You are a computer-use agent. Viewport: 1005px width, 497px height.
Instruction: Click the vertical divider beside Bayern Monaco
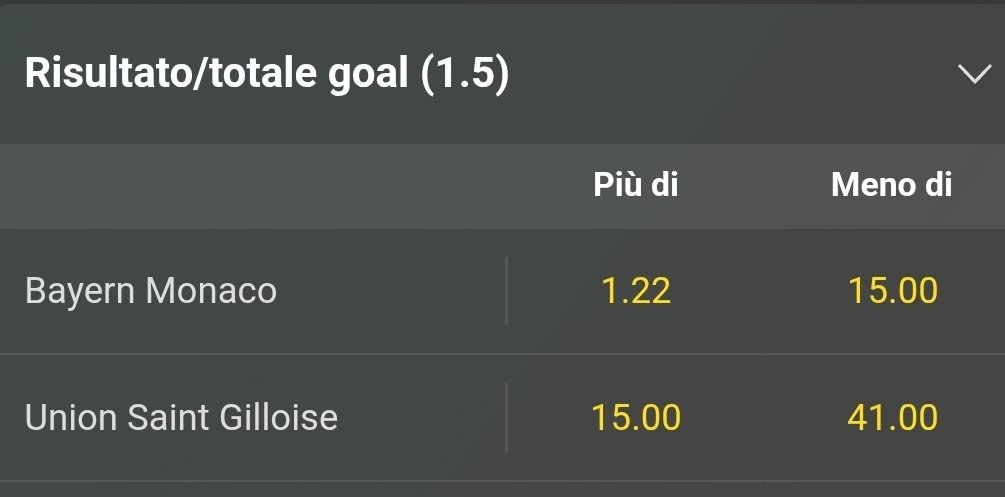pyautogui.click(x=506, y=291)
